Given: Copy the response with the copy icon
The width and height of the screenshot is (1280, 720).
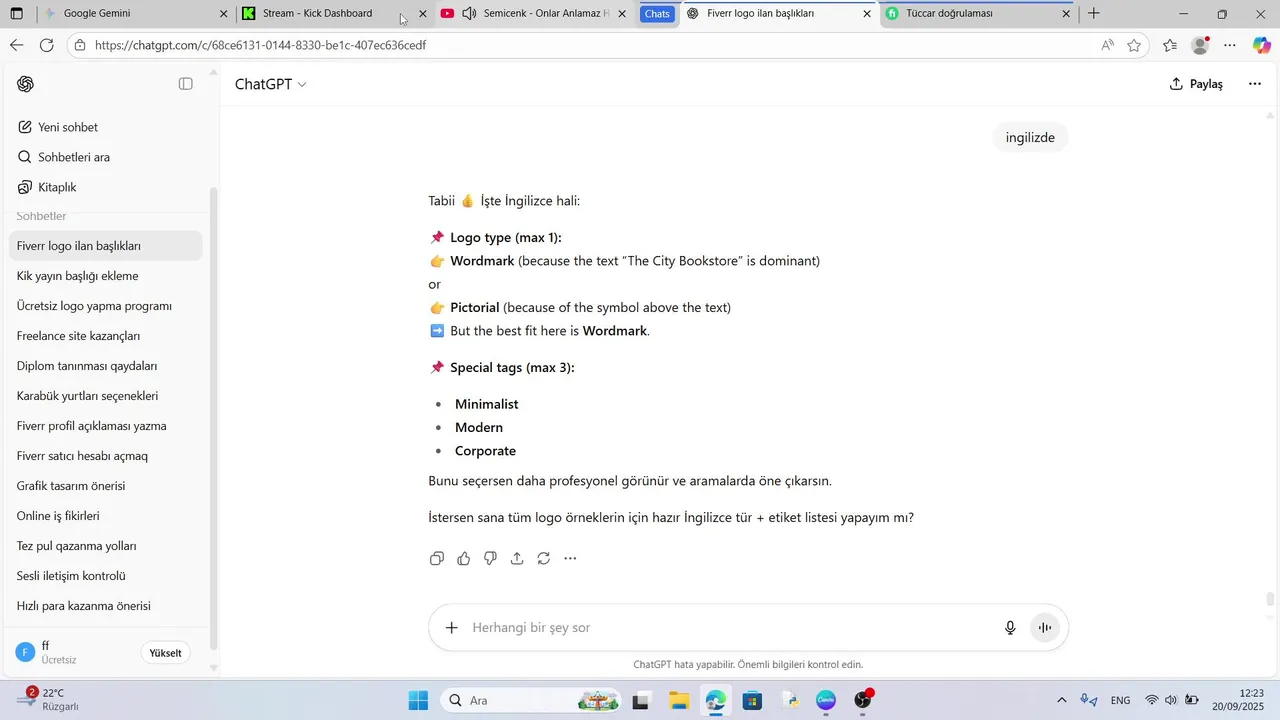Looking at the screenshot, I should pos(437,558).
